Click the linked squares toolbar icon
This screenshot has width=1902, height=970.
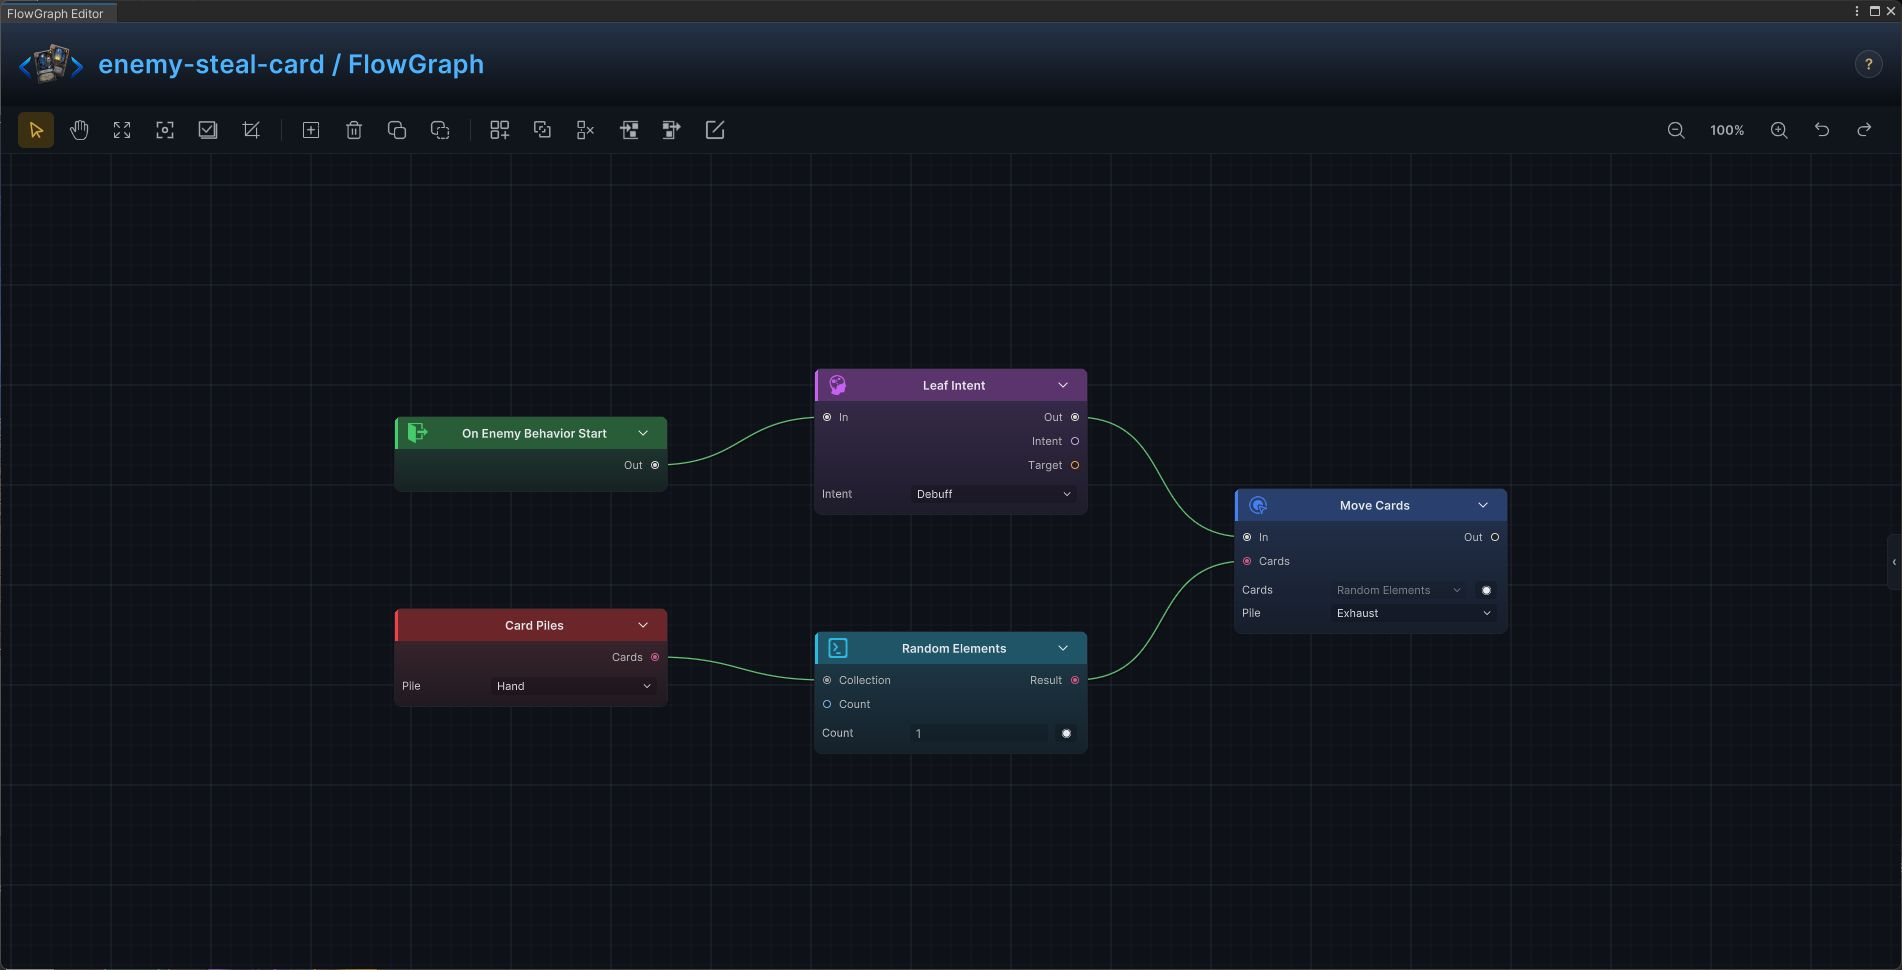542,130
